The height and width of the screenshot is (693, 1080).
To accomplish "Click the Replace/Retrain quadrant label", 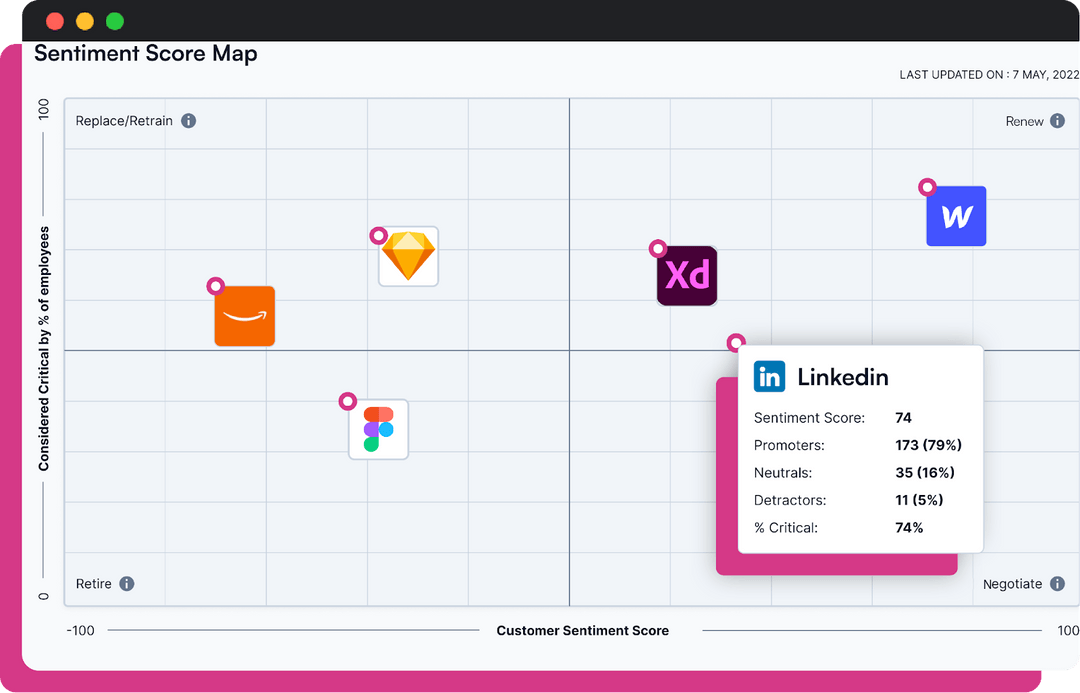I will click(x=124, y=121).
